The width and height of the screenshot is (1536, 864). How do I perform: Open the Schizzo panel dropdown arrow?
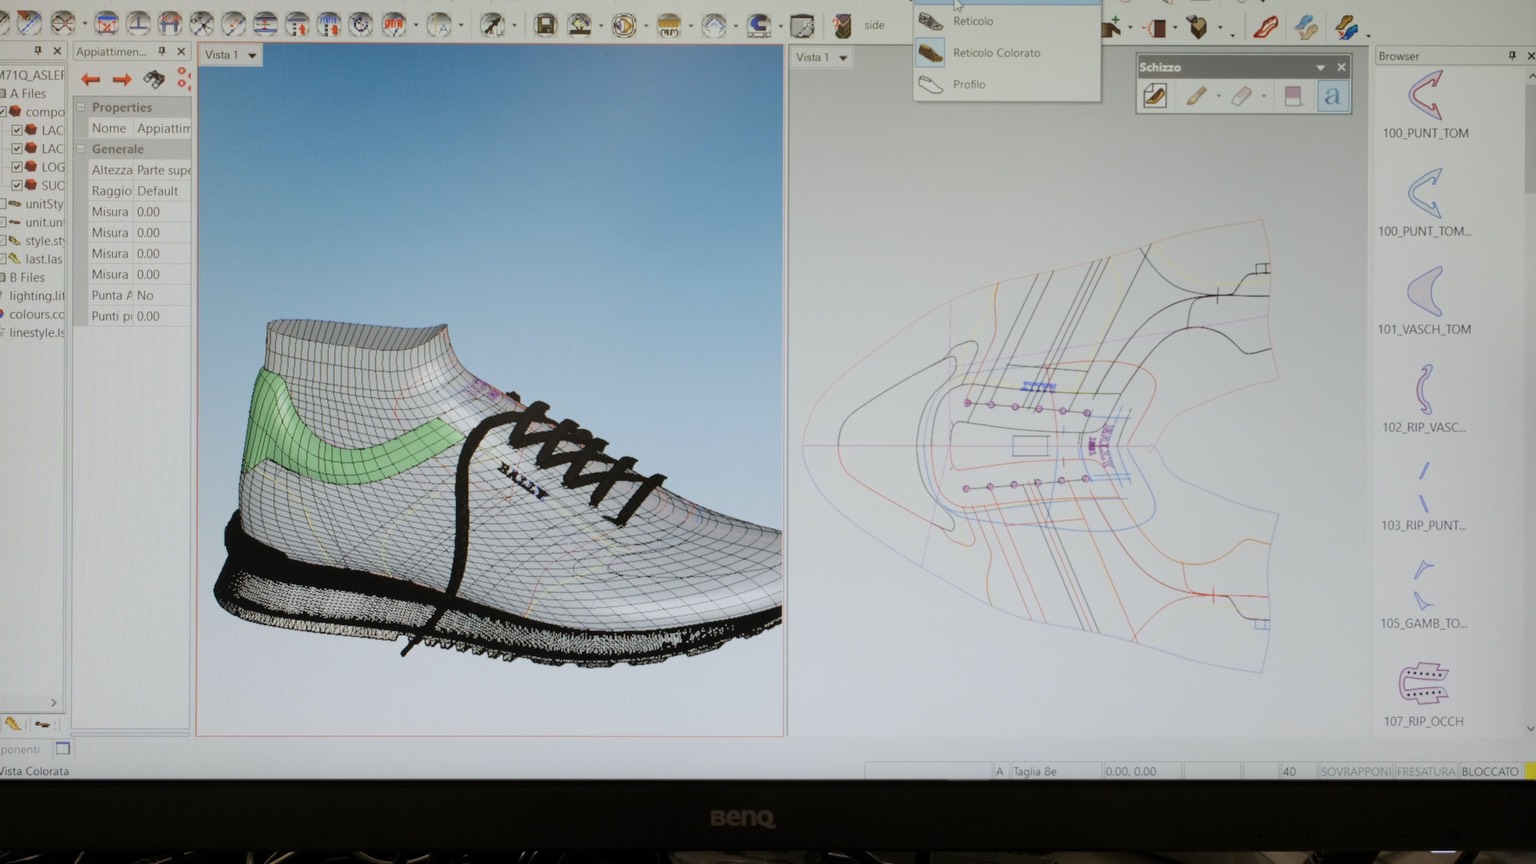click(x=1322, y=67)
